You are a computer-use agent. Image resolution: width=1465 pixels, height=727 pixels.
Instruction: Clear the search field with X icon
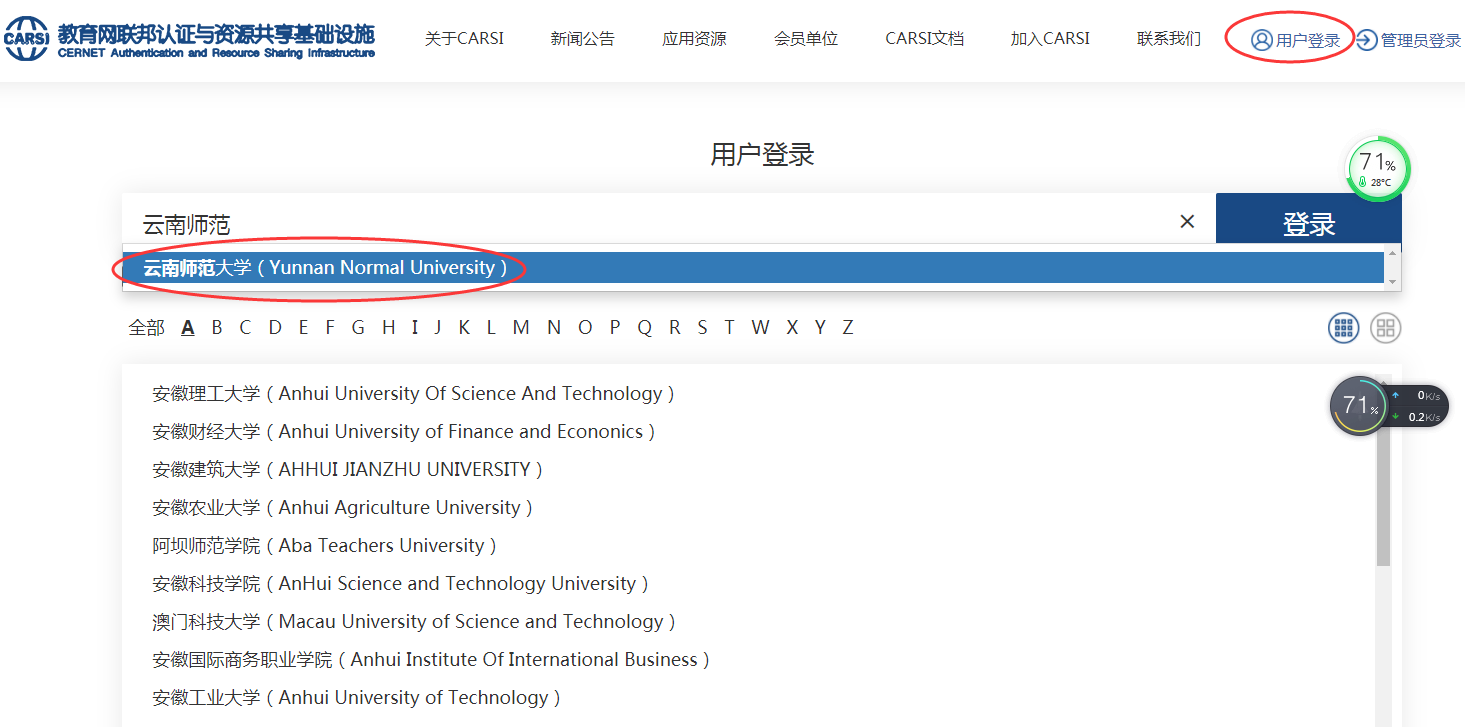(x=1187, y=222)
